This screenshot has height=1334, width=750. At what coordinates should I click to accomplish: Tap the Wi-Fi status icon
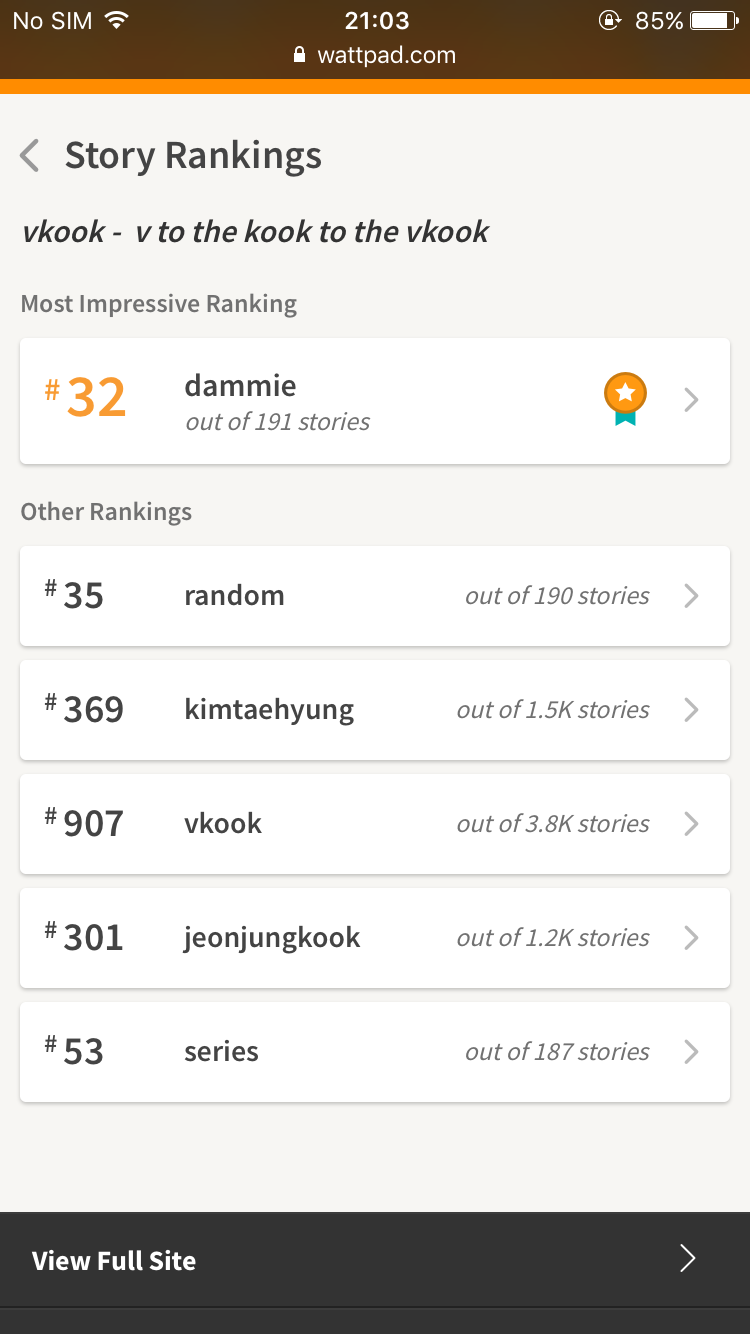click(x=117, y=20)
